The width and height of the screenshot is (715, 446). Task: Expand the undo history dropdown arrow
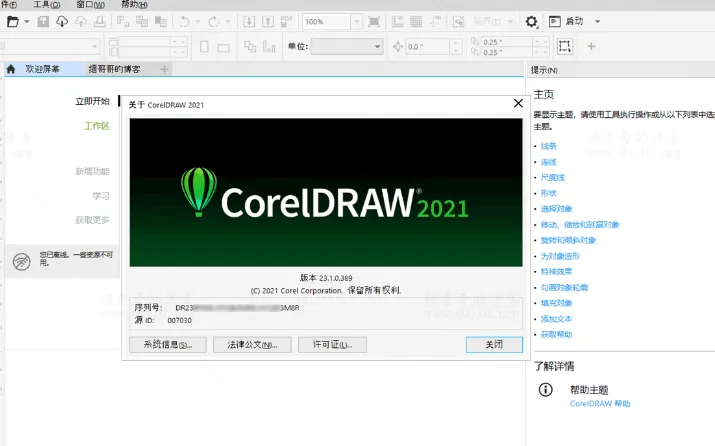pyautogui.click(x=198, y=21)
